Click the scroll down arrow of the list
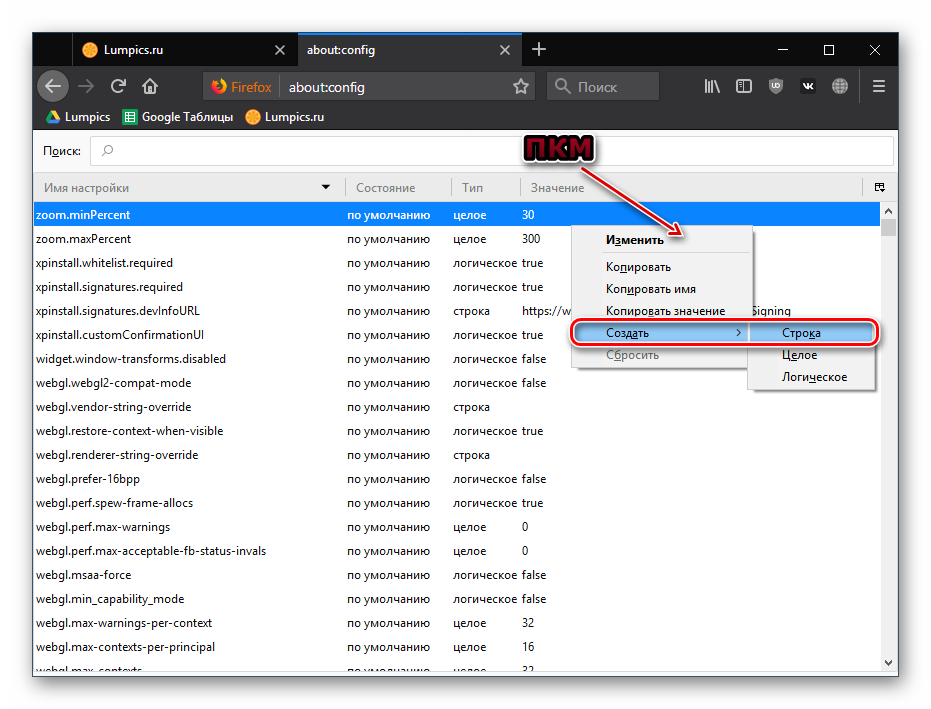 [888, 661]
